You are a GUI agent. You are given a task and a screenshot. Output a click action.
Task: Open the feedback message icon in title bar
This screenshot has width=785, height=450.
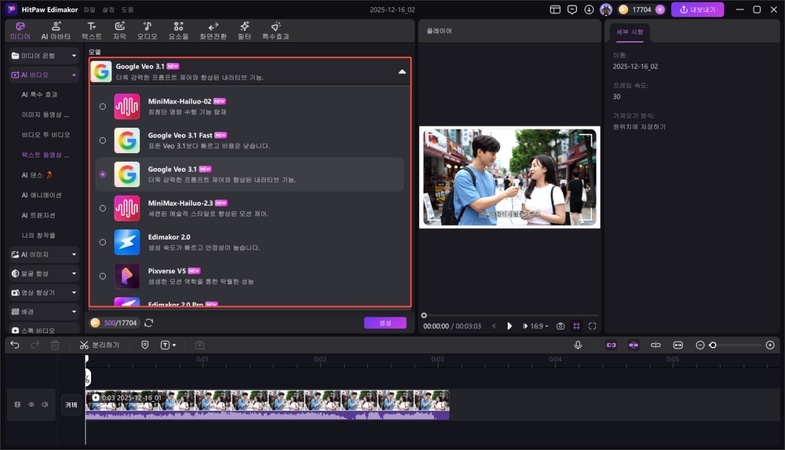pos(572,10)
